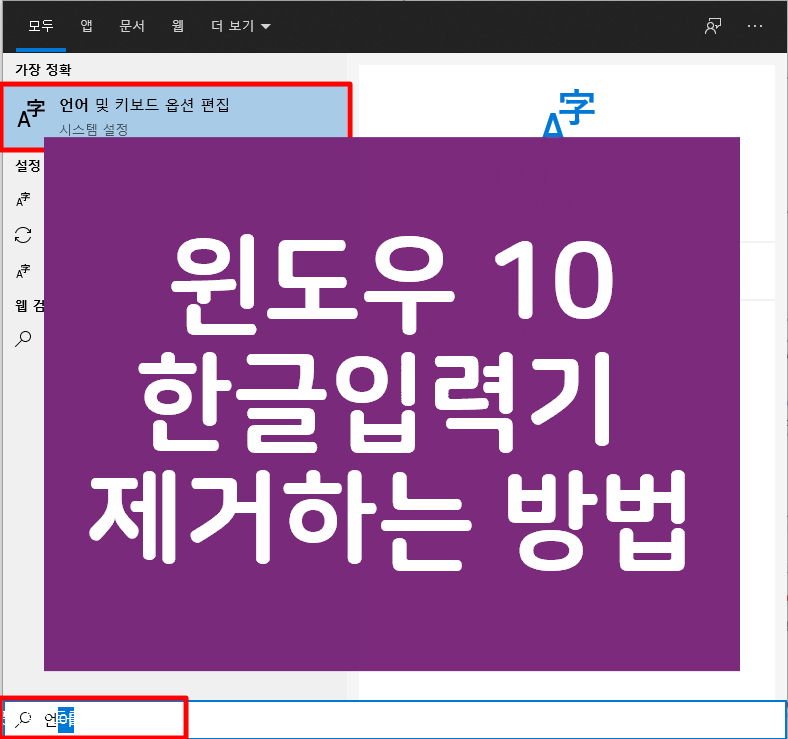Click the magnifier icon in search box
The image size is (788, 739).
pyautogui.click(x=23, y=719)
